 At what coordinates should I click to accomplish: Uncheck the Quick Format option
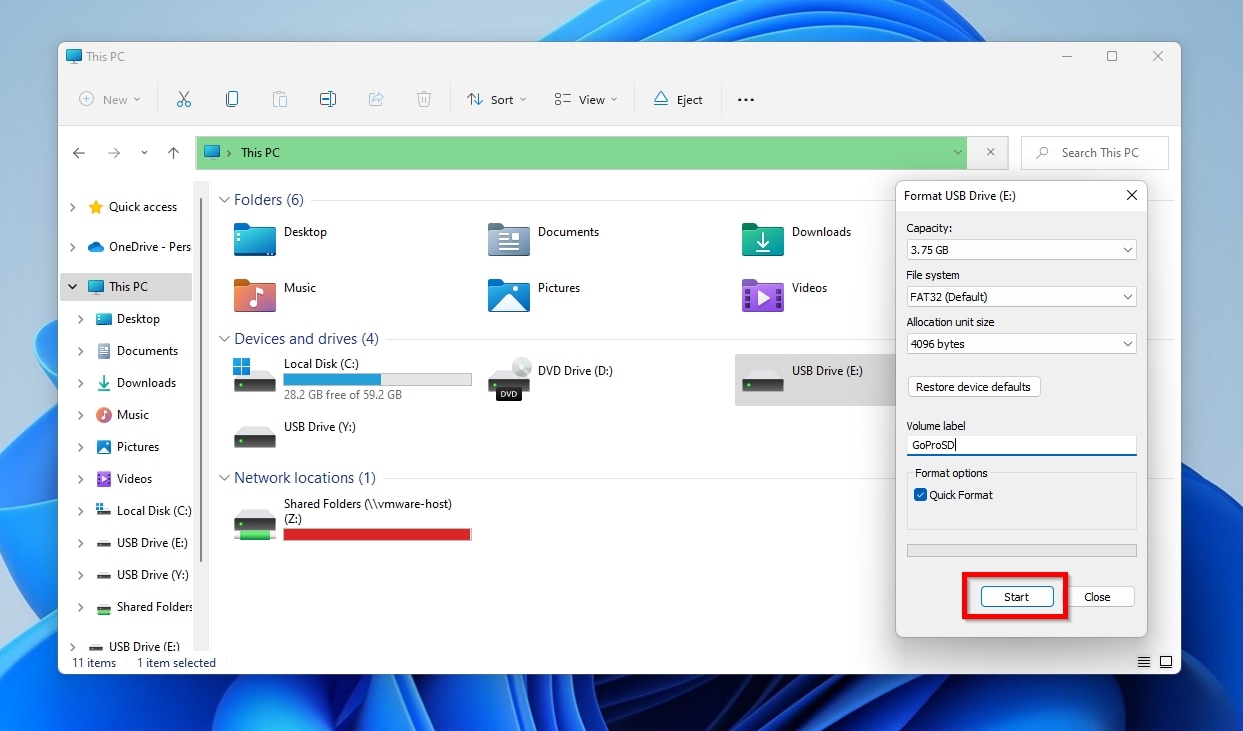[x=921, y=494]
